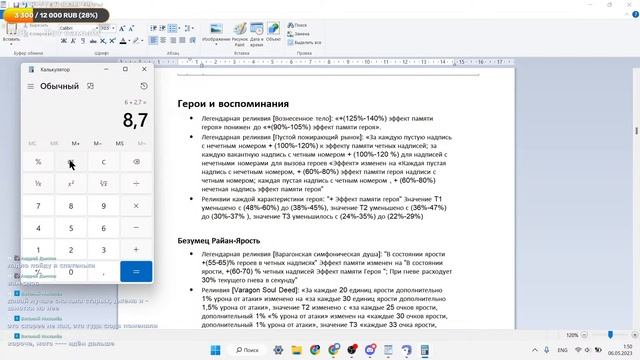Clear the Calculator with the C key

[104, 162]
